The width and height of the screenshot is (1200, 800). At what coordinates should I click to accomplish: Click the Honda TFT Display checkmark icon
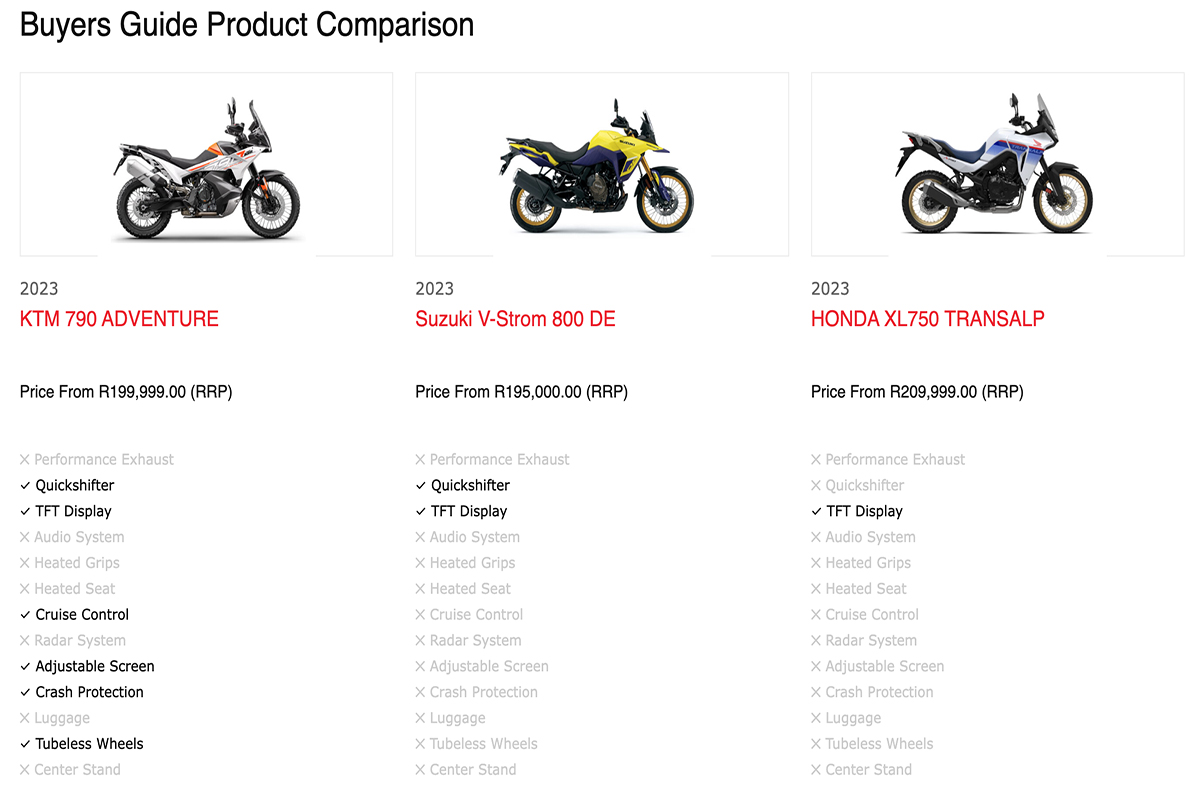[x=816, y=512]
